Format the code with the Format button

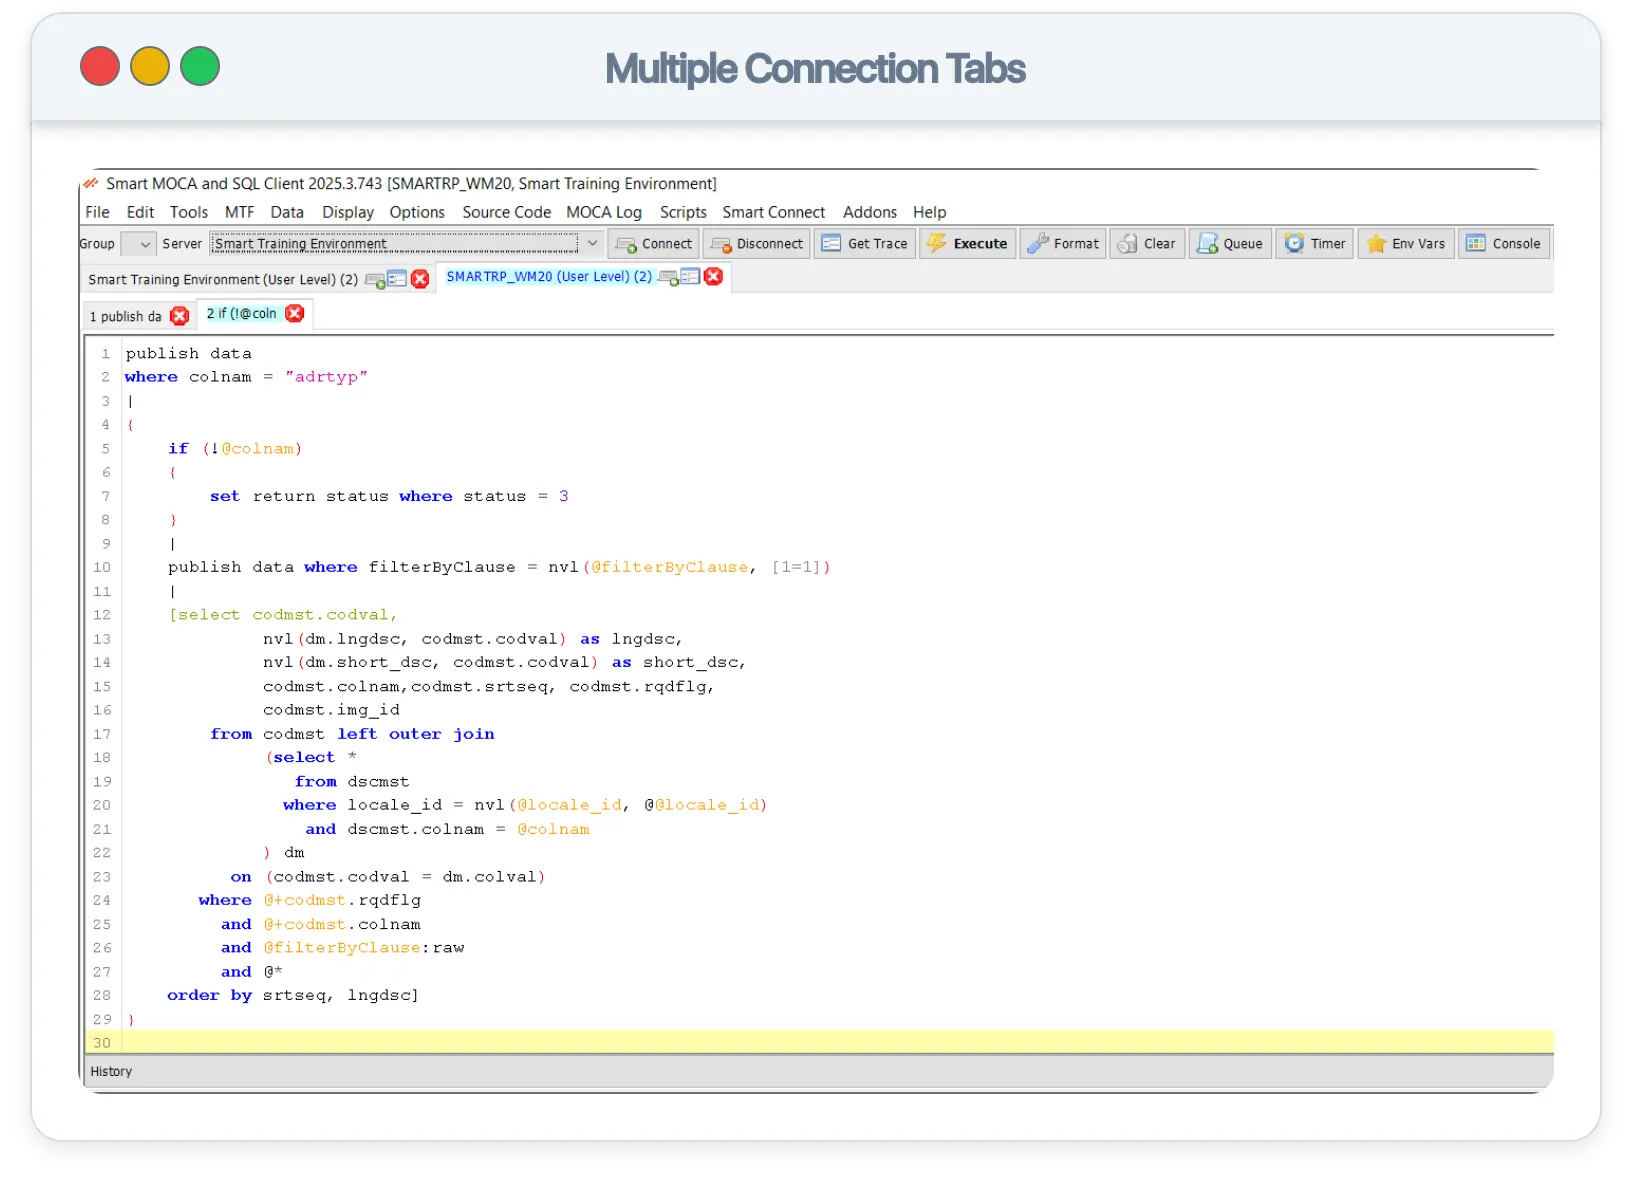[x=1063, y=244]
